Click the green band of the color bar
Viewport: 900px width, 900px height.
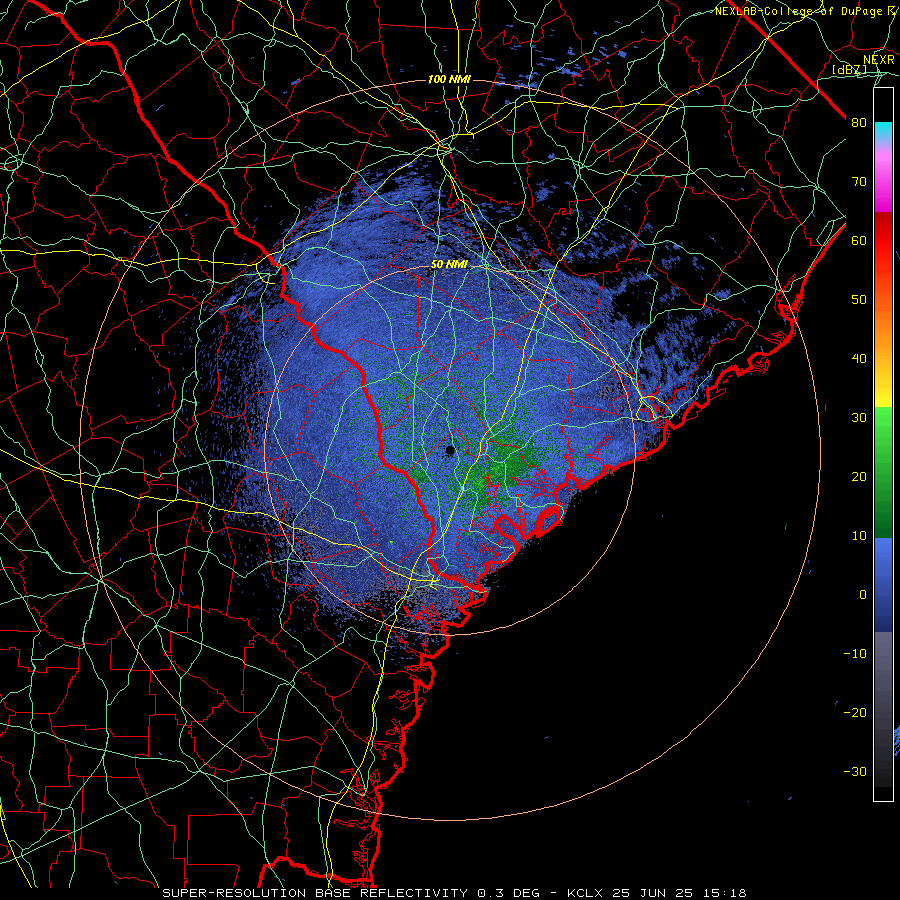click(883, 472)
